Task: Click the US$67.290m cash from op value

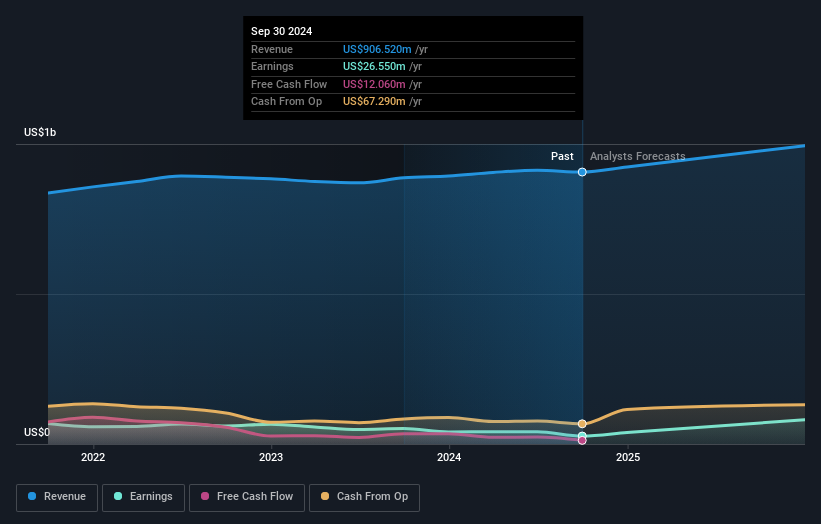Action: [374, 102]
